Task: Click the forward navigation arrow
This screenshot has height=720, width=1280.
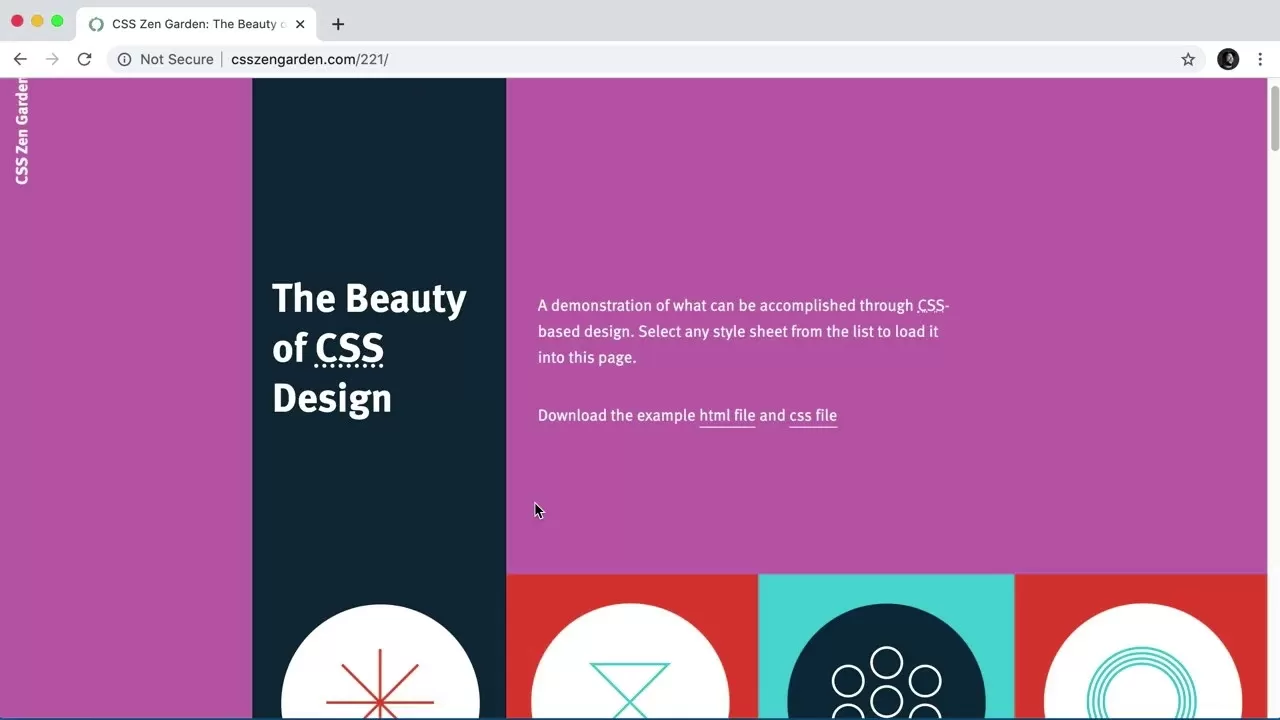Action: pyautogui.click(x=52, y=59)
